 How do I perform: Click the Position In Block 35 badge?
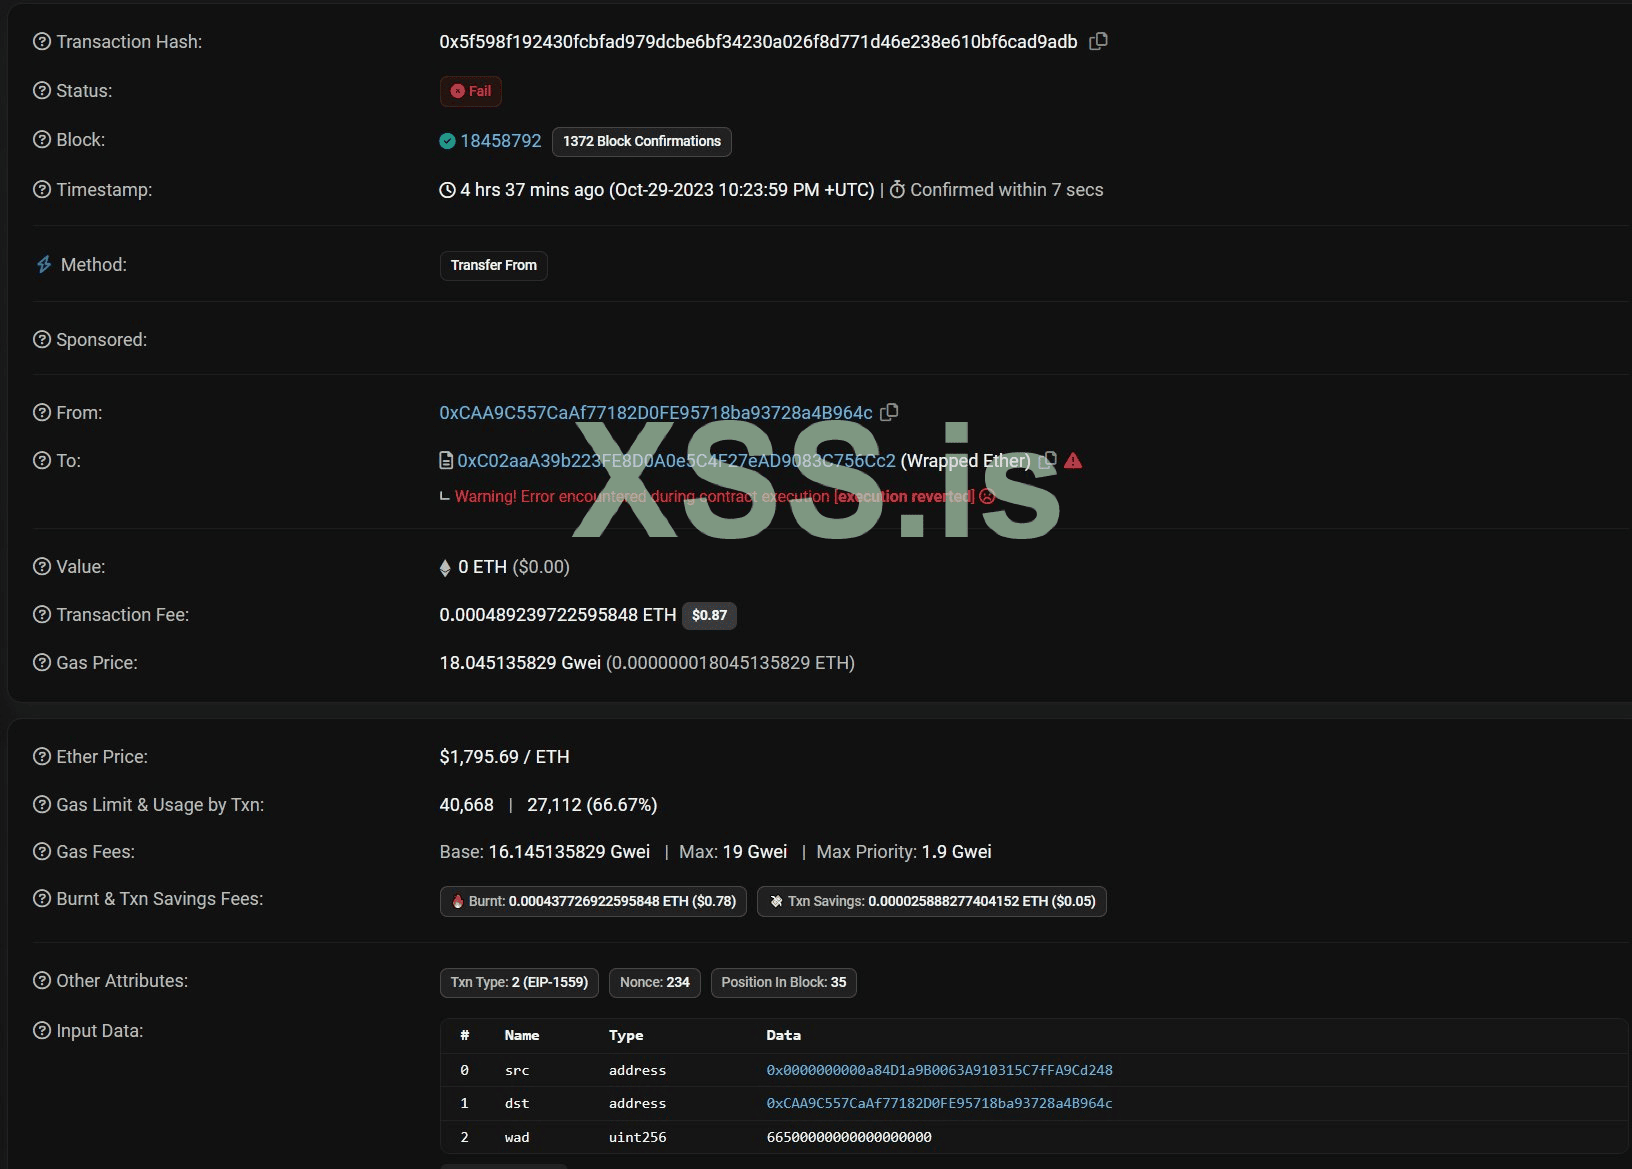tap(784, 982)
